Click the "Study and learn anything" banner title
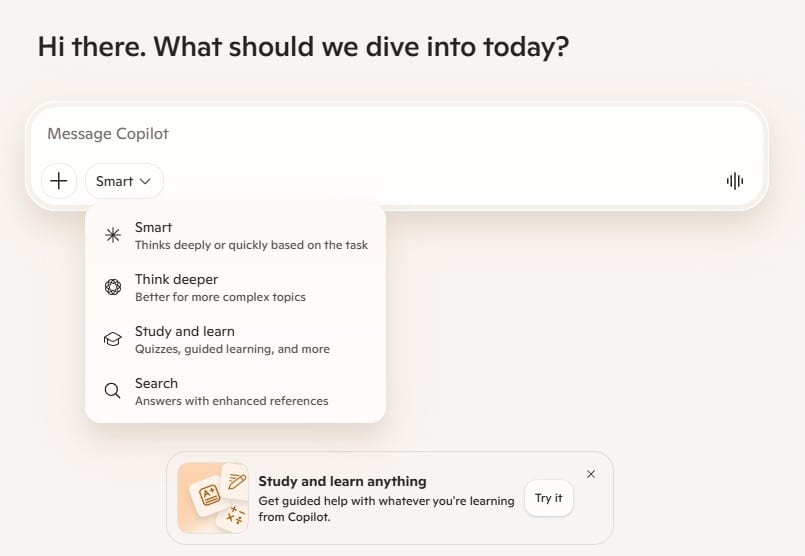805x556 pixels. [x=342, y=481]
